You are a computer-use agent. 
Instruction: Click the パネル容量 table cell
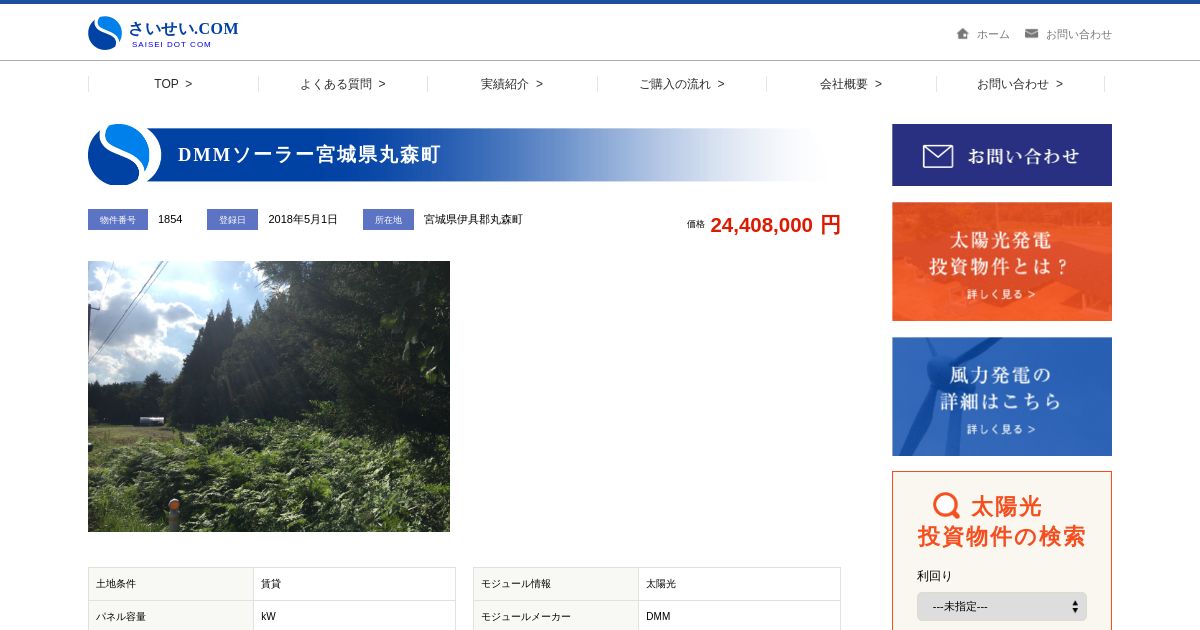pos(171,616)
